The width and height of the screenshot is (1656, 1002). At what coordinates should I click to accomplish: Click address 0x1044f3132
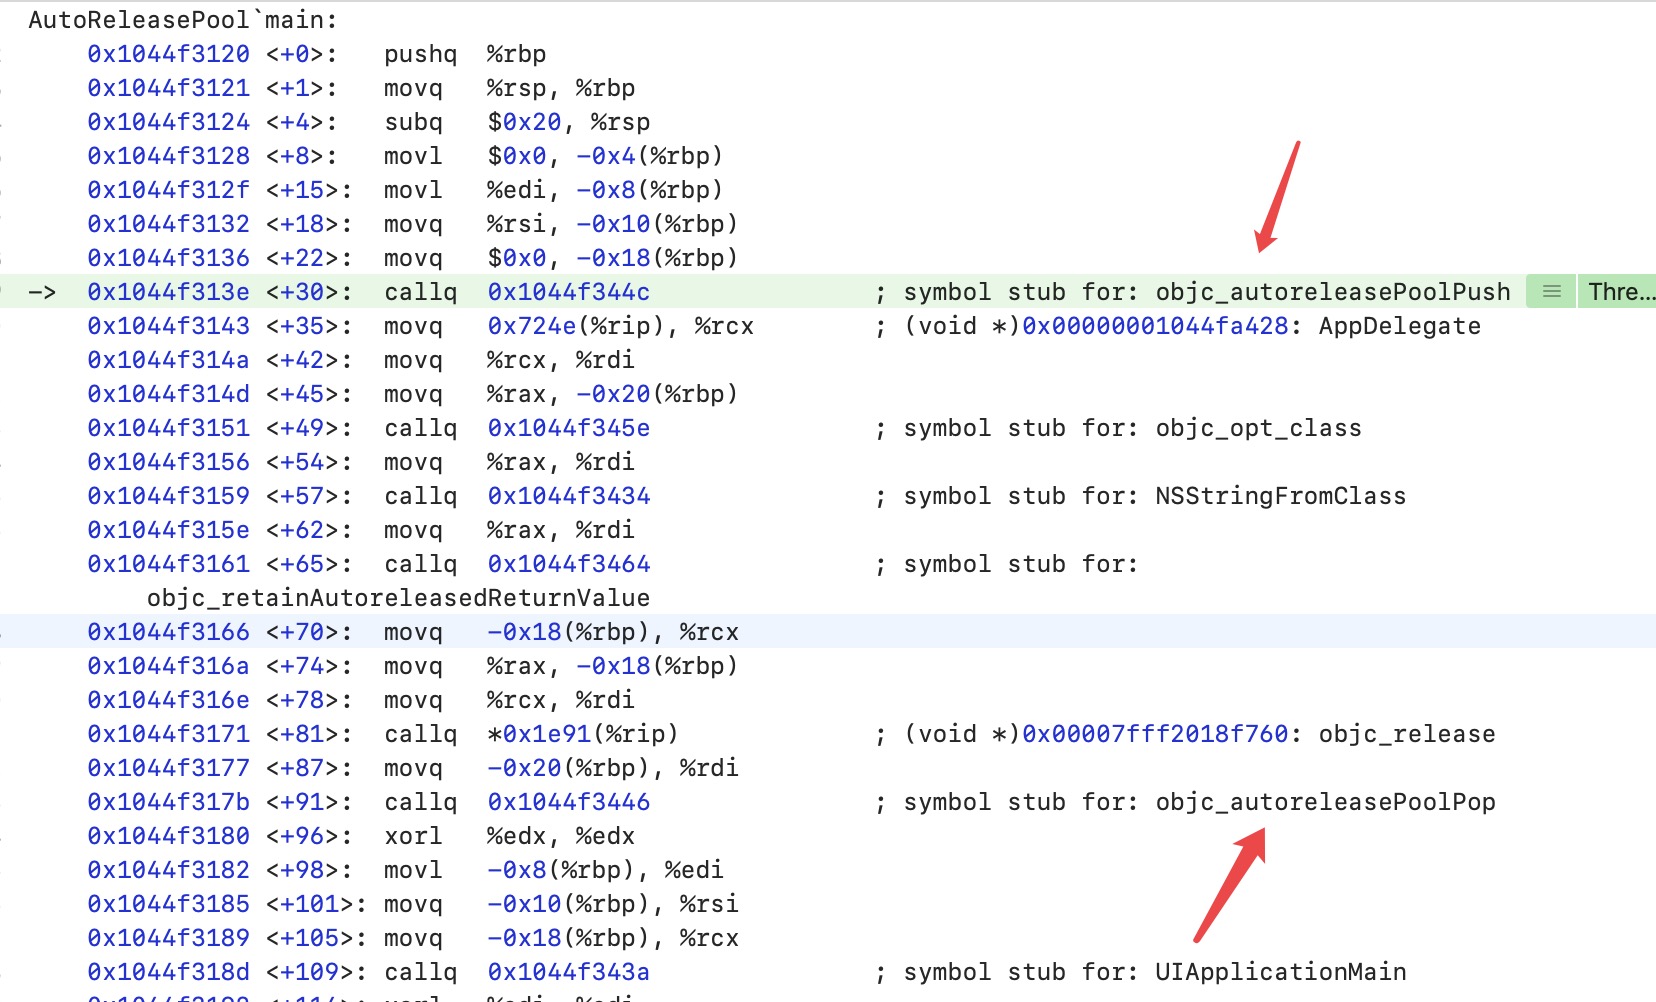click(168, 224)
